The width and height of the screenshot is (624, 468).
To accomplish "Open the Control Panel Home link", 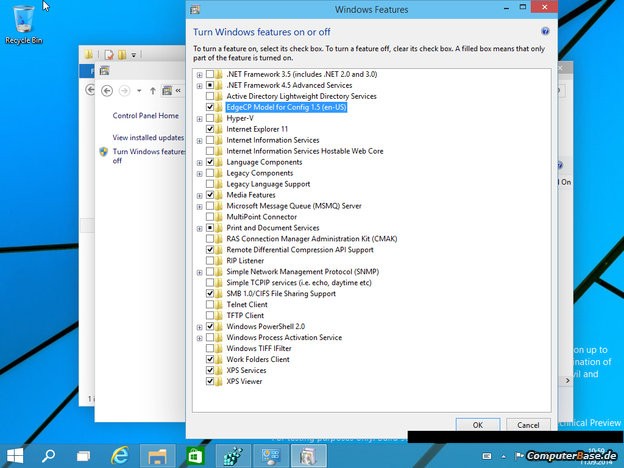I will [145, 116].
